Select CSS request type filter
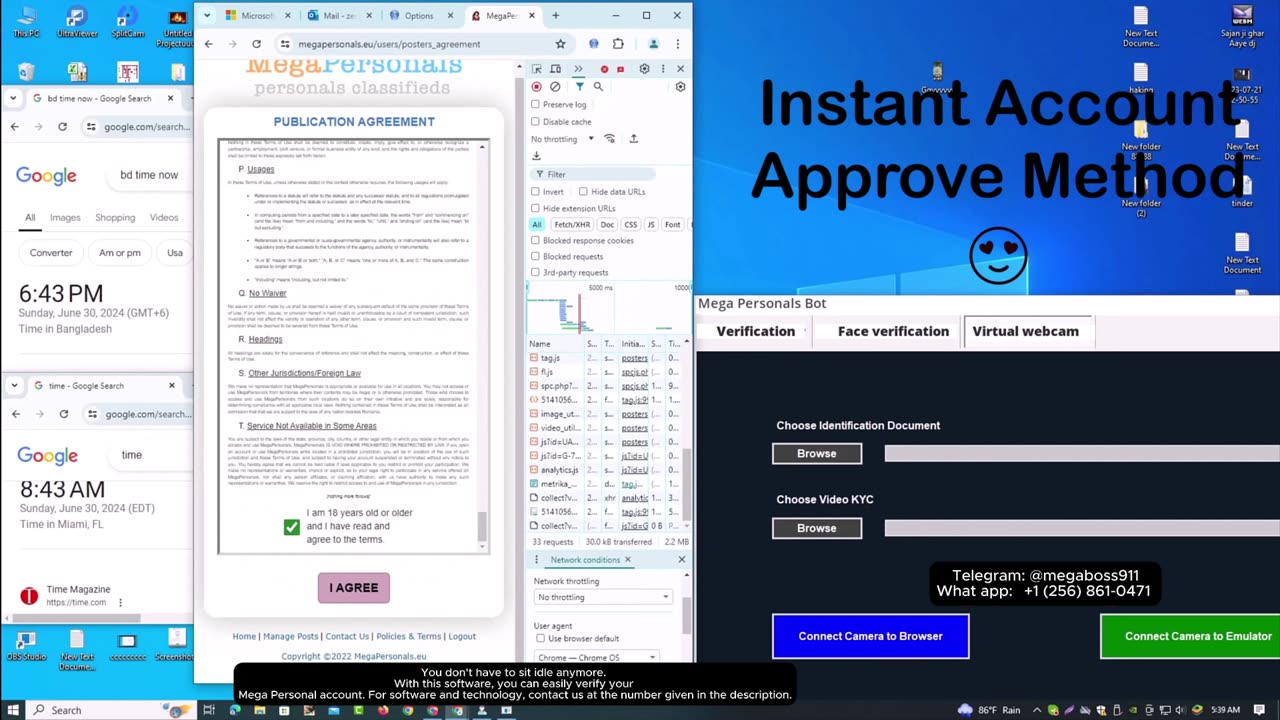1280x720 pixels. point(631,225)
